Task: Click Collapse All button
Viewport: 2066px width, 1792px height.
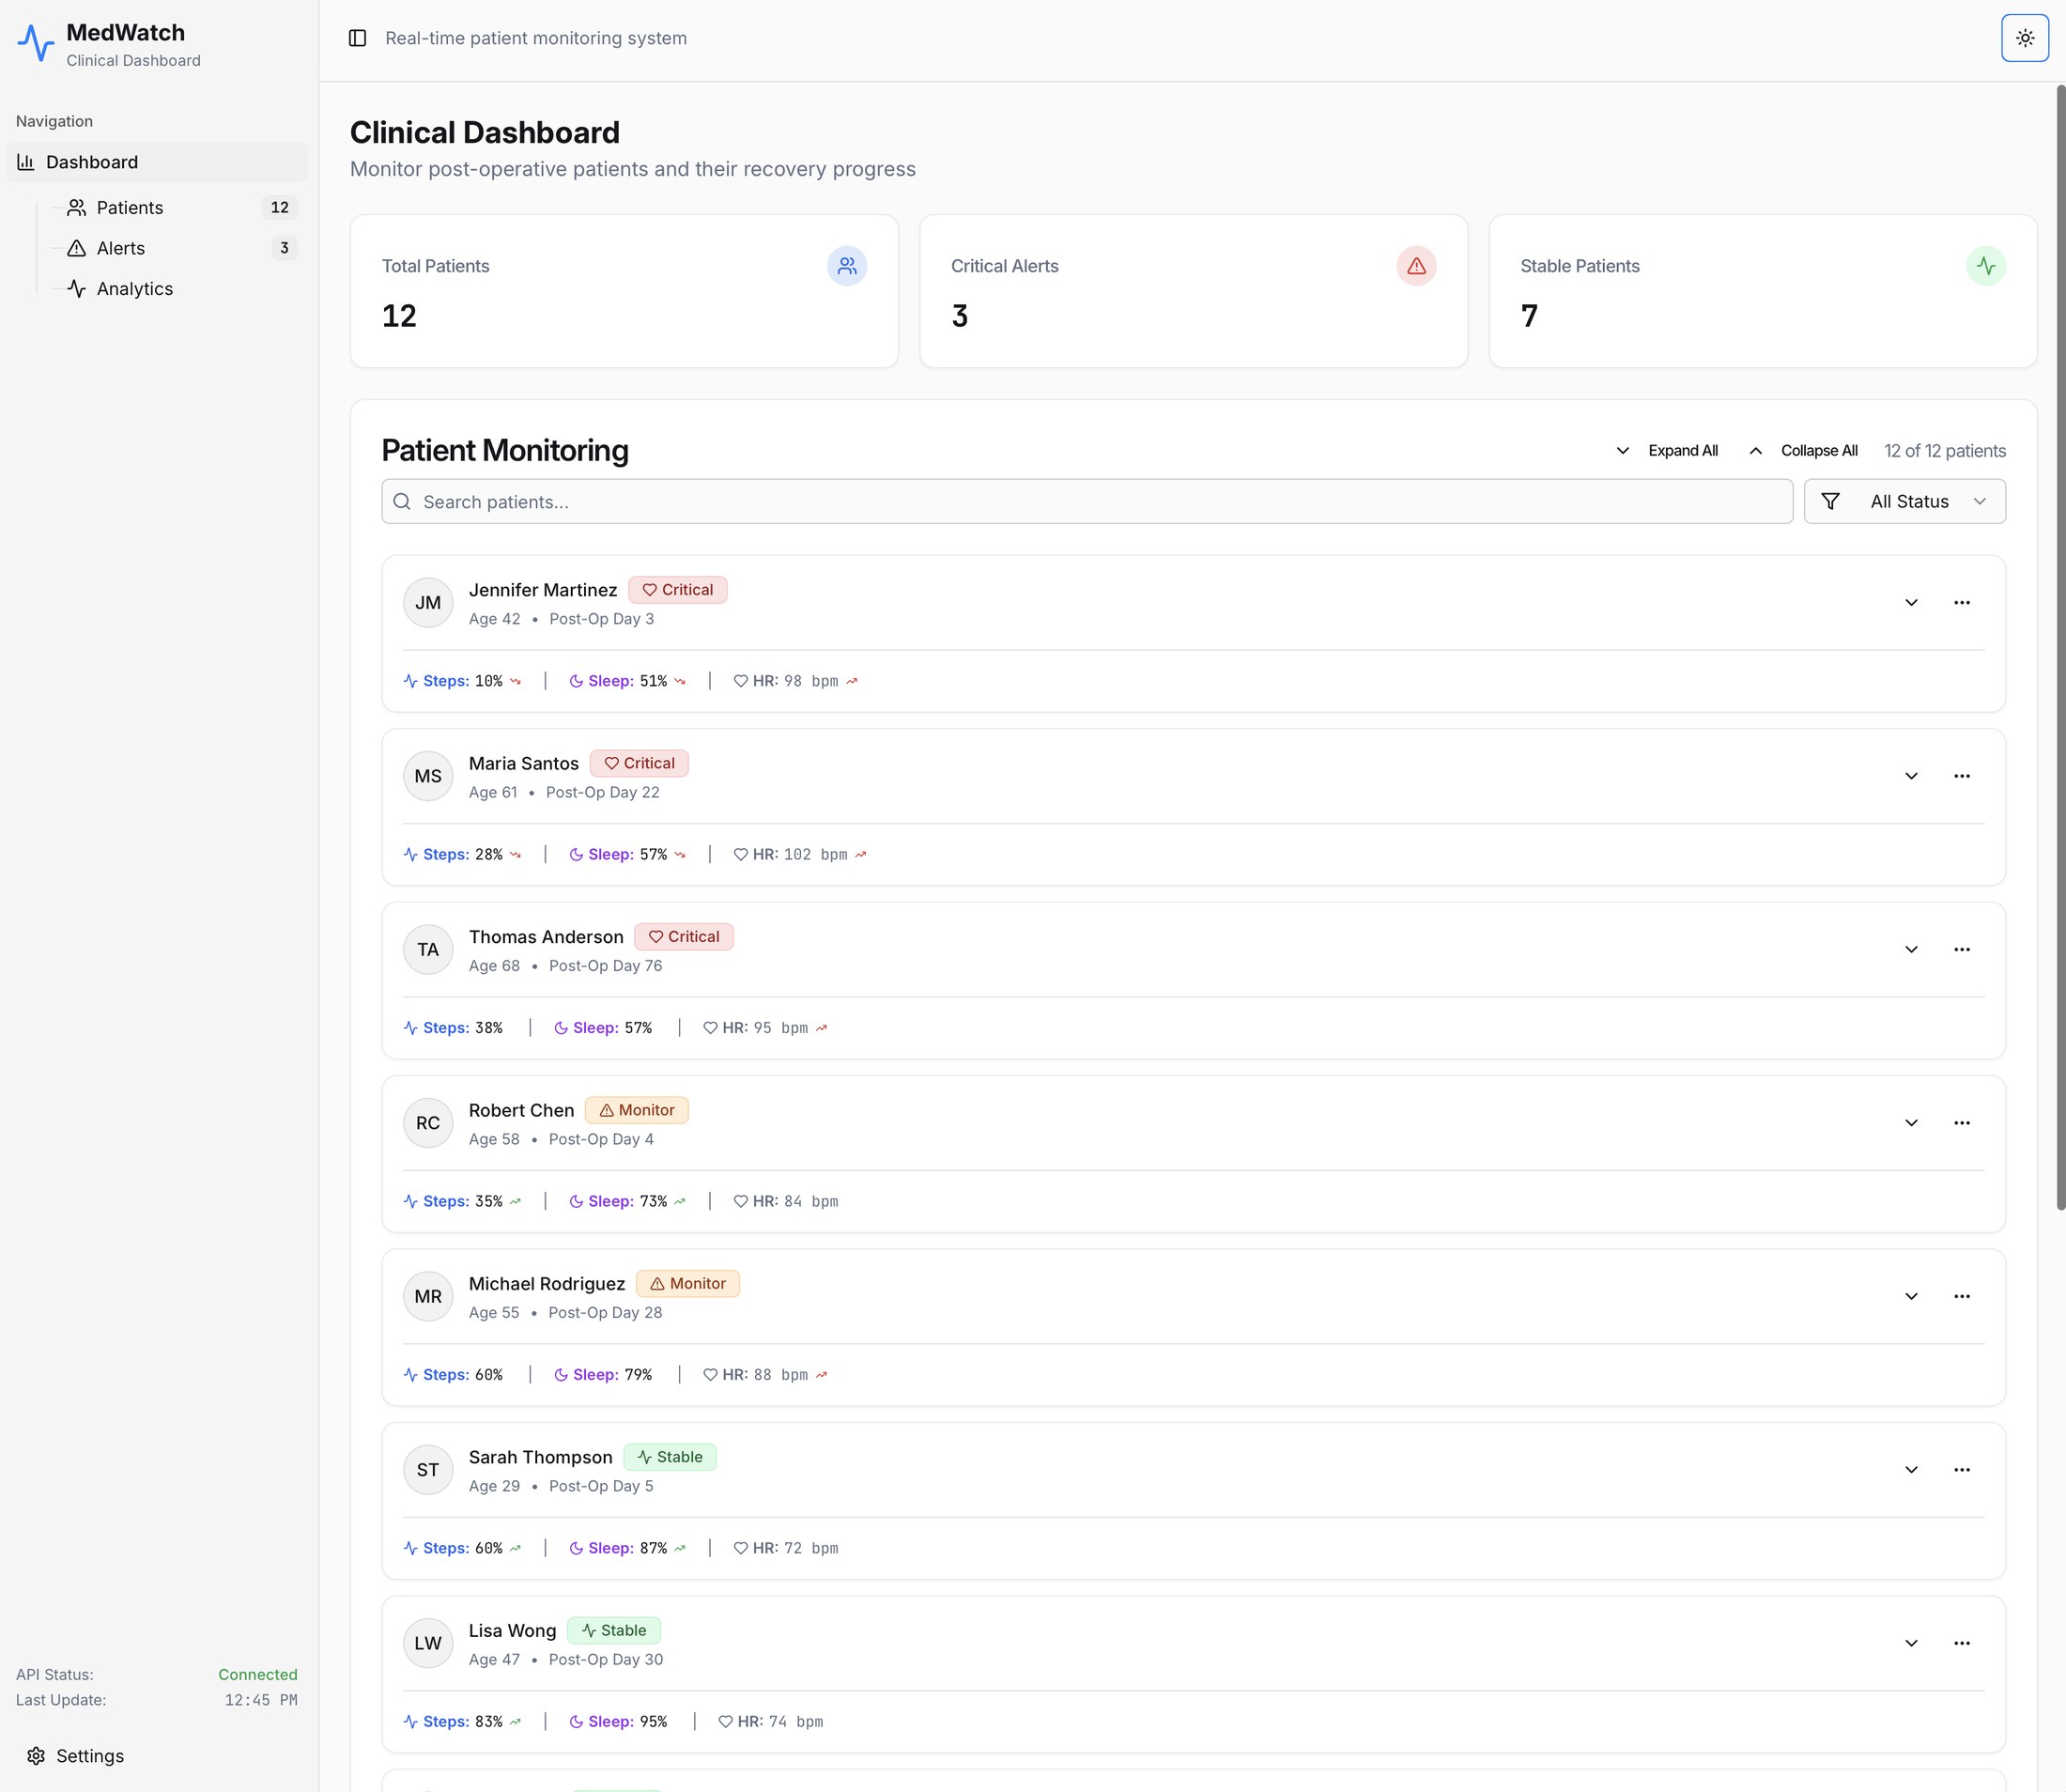Action: click(x=1803, y=451)
